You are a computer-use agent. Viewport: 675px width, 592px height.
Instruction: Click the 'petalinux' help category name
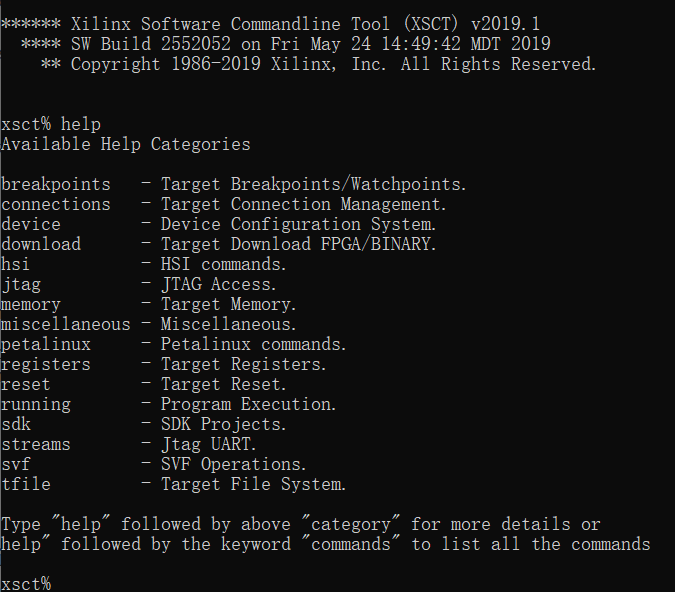click(46, 344)
